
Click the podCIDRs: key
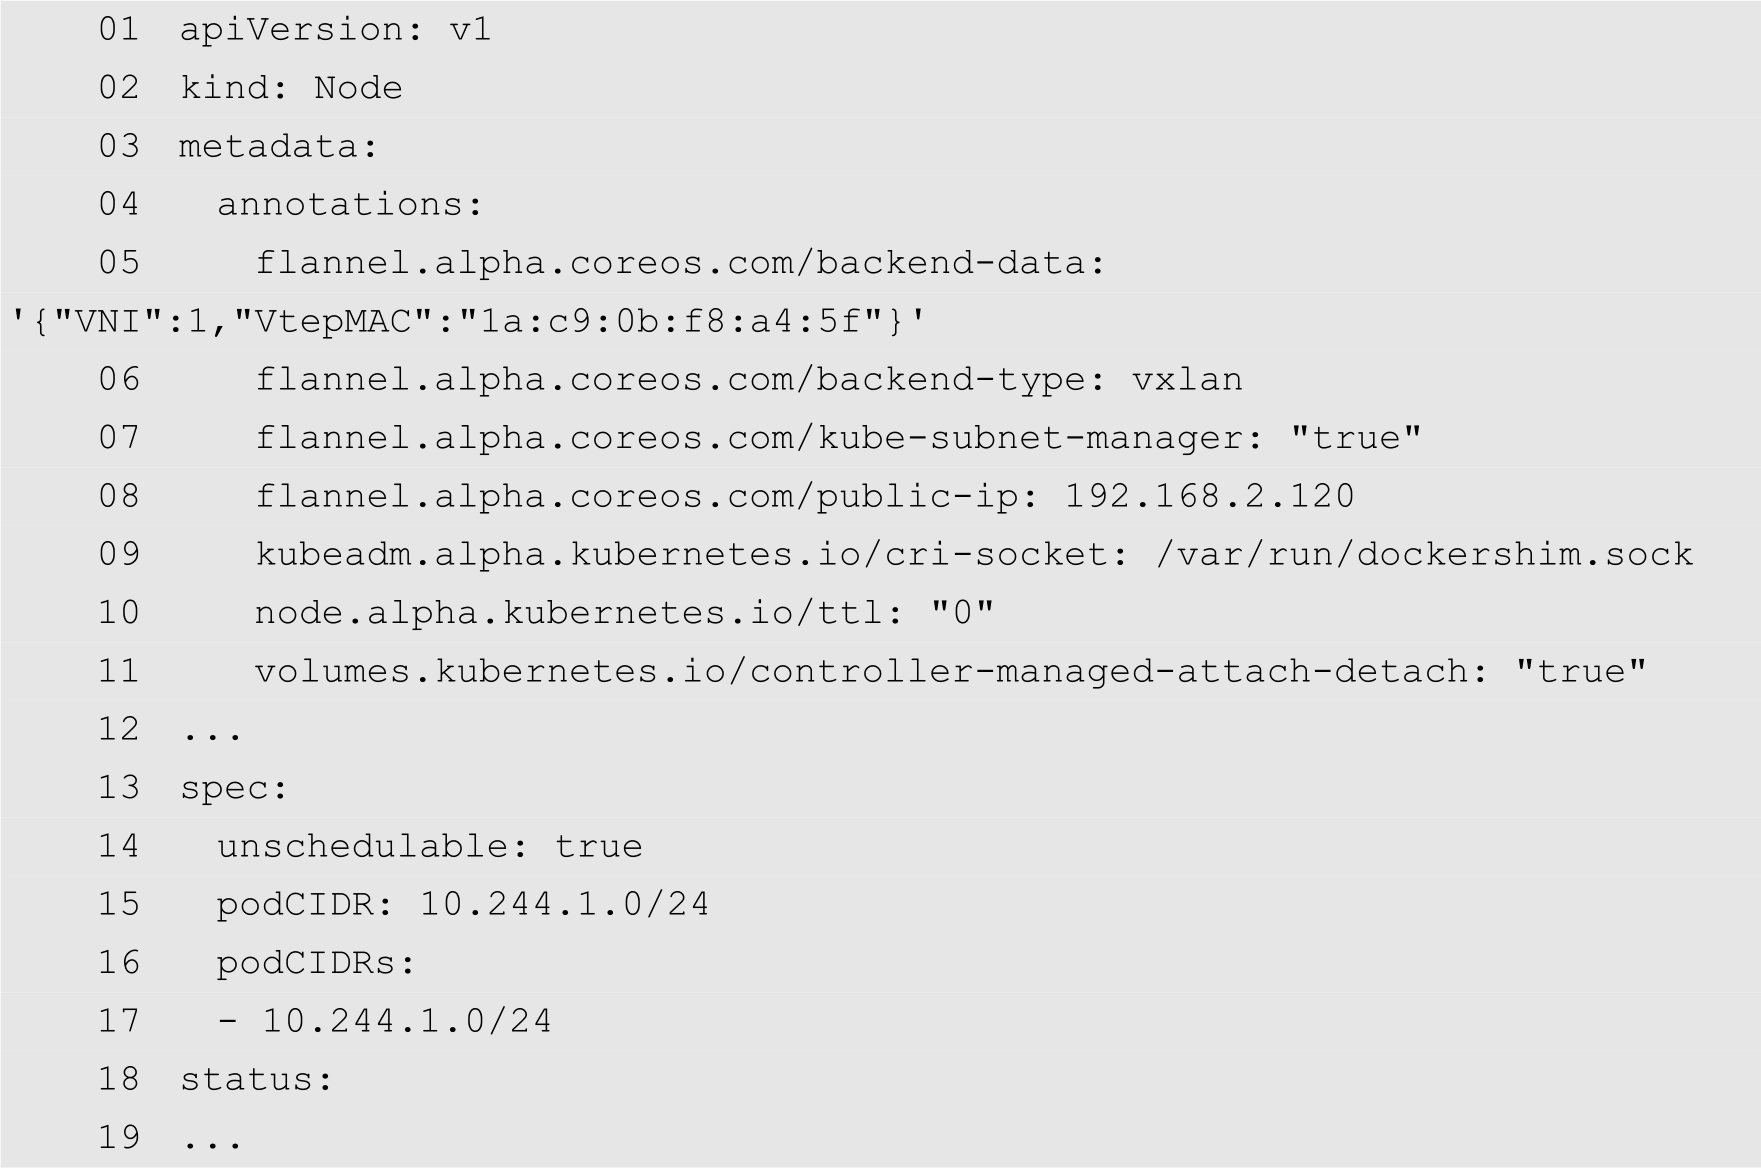[x=316, y=963]
